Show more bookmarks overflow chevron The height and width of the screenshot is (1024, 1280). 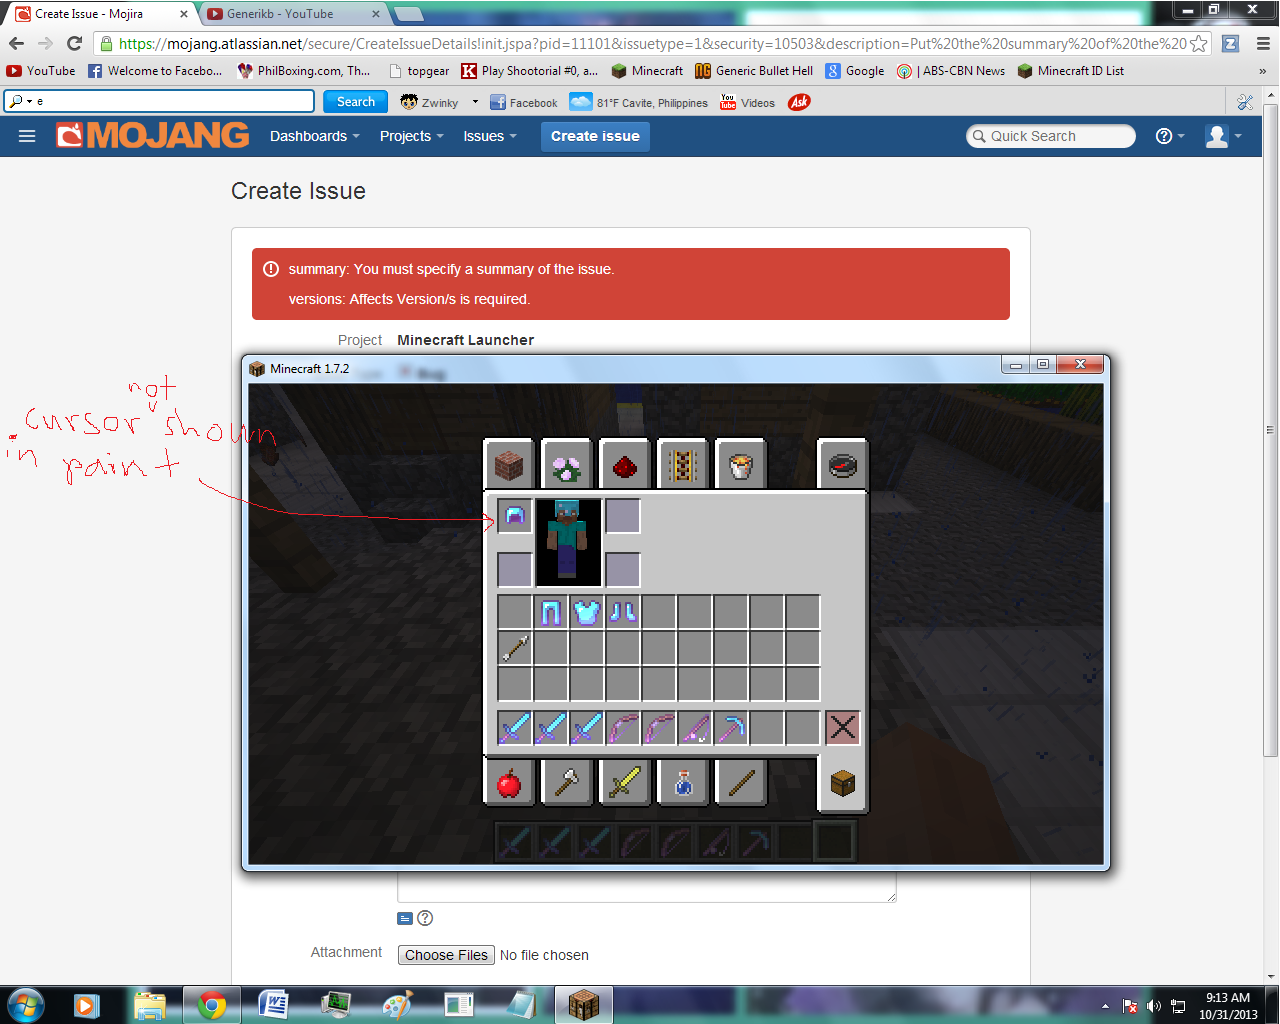[1262, 71]
